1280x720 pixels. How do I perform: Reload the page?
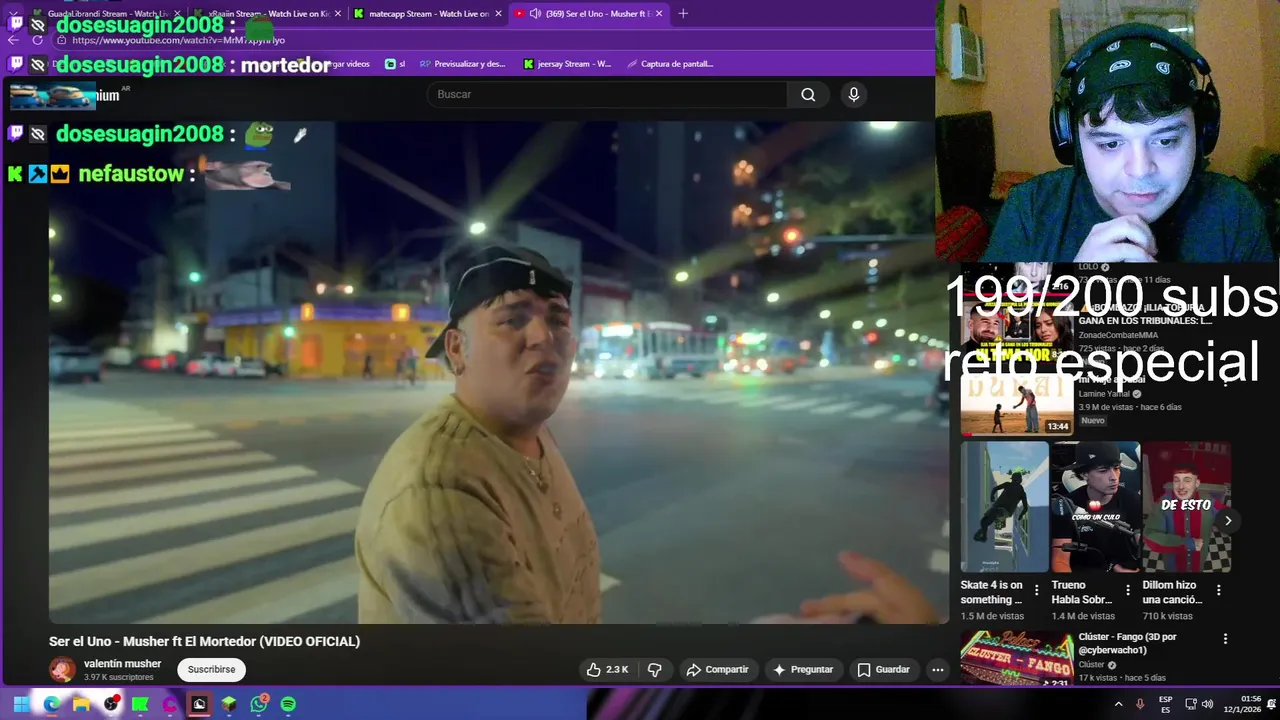pyautogui.click(x=37, y=40)
